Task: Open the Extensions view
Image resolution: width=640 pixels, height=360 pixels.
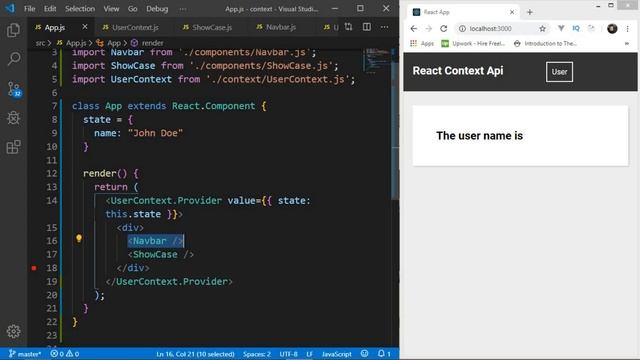Action: (13, 147)
